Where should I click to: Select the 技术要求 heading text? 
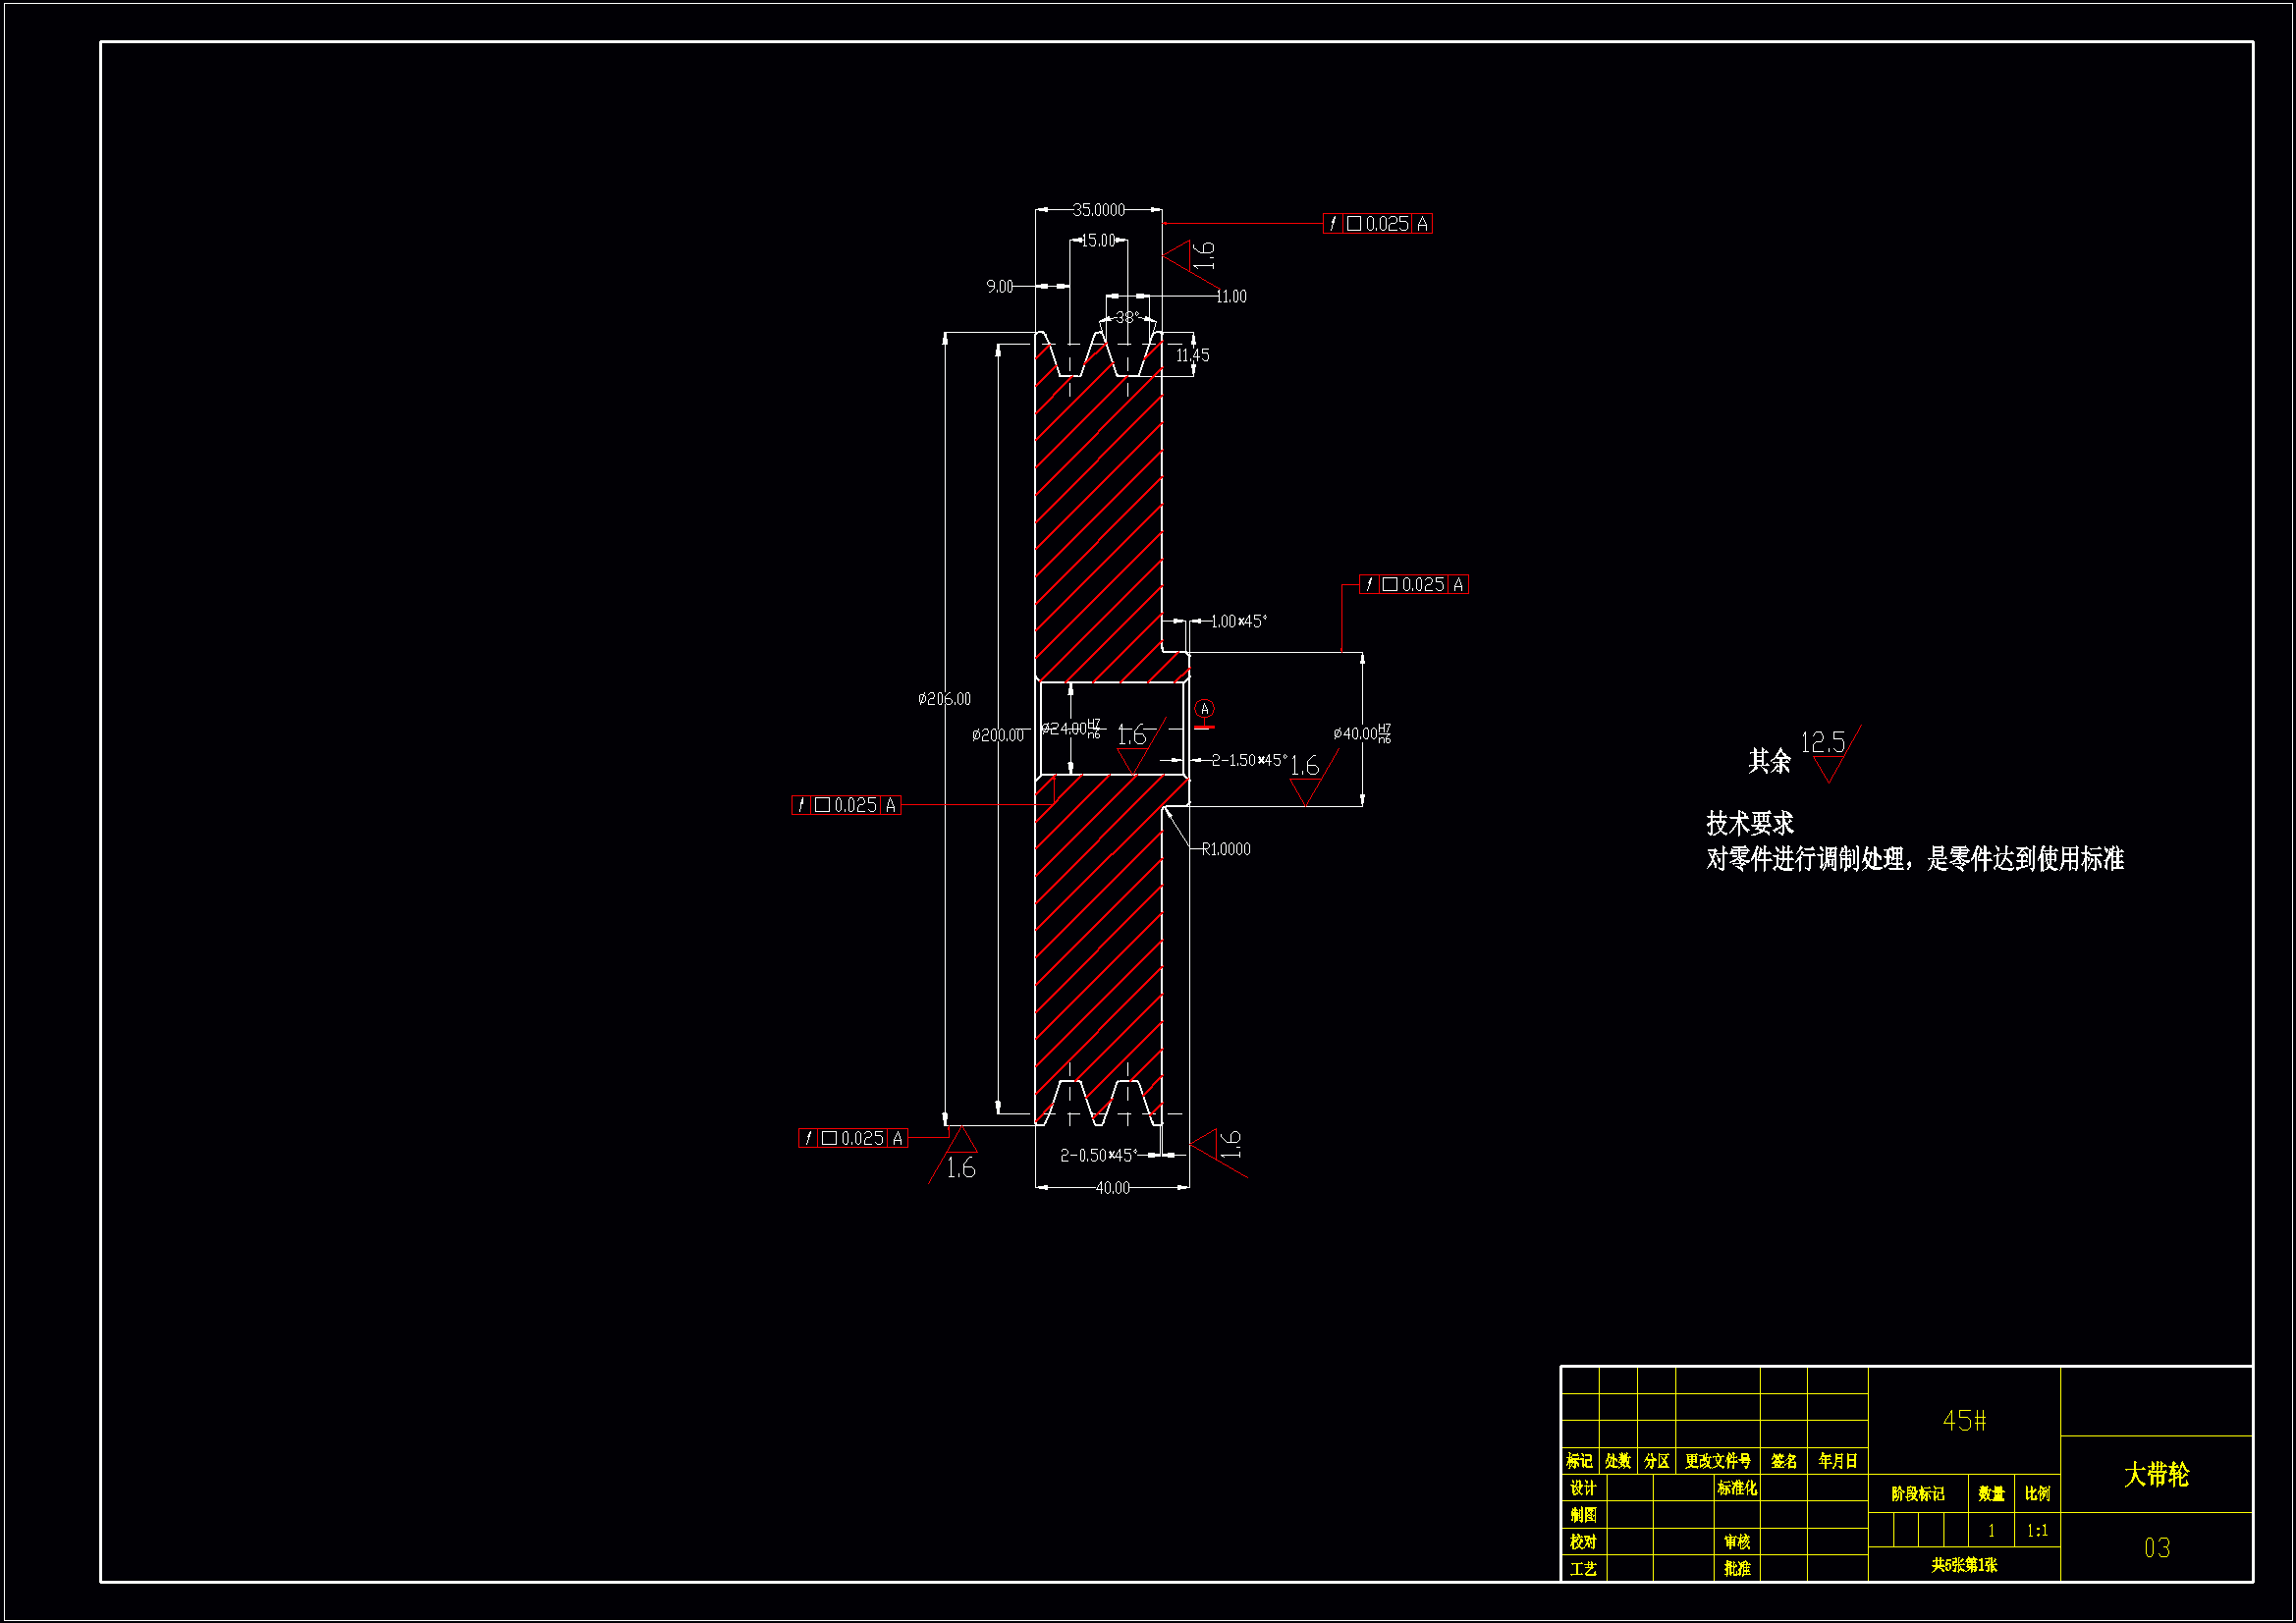pyautogui.click(x=1749, y=824)
